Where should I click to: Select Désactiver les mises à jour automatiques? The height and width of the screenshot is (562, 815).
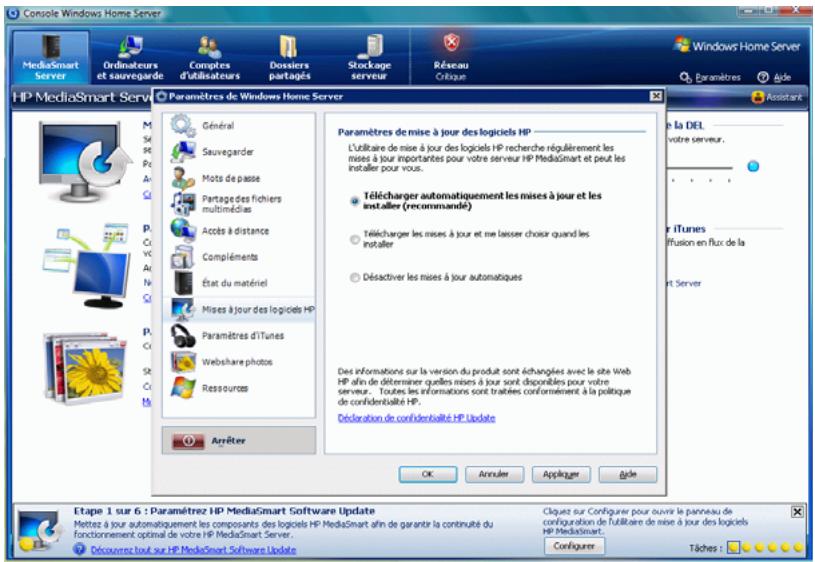click(x=355, y=278)
